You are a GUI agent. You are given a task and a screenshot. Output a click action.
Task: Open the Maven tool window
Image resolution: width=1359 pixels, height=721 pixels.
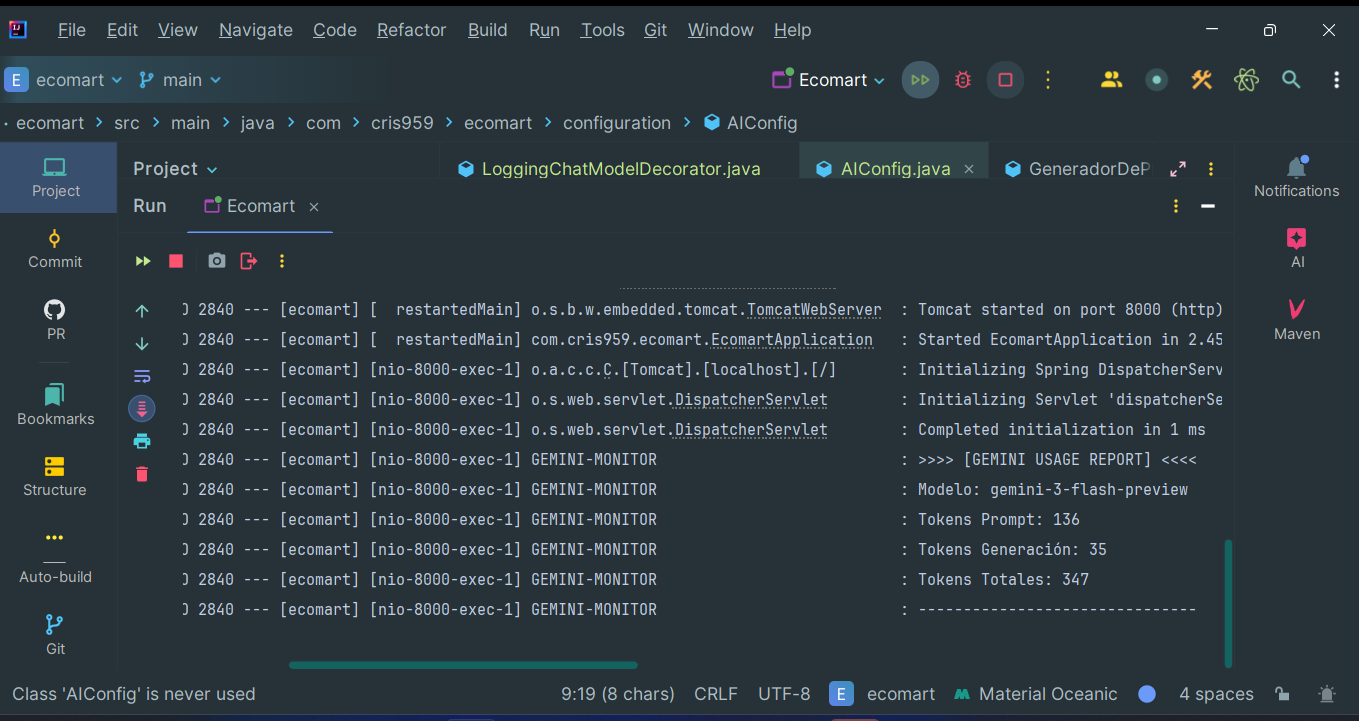pos(1297,319)
